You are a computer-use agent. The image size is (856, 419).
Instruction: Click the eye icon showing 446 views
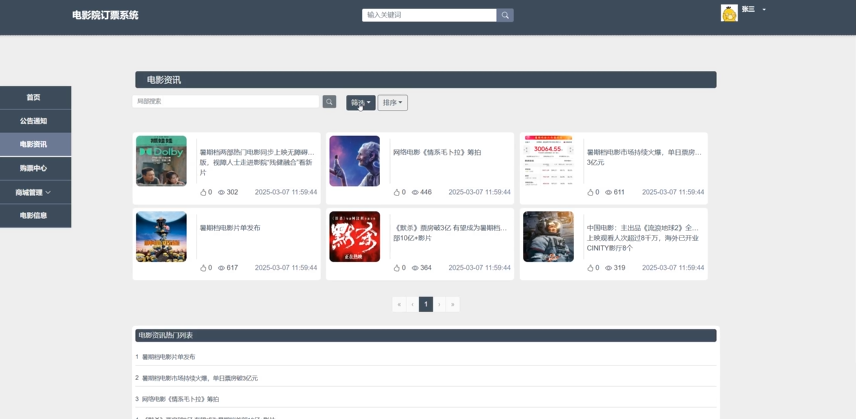[415, 193]
